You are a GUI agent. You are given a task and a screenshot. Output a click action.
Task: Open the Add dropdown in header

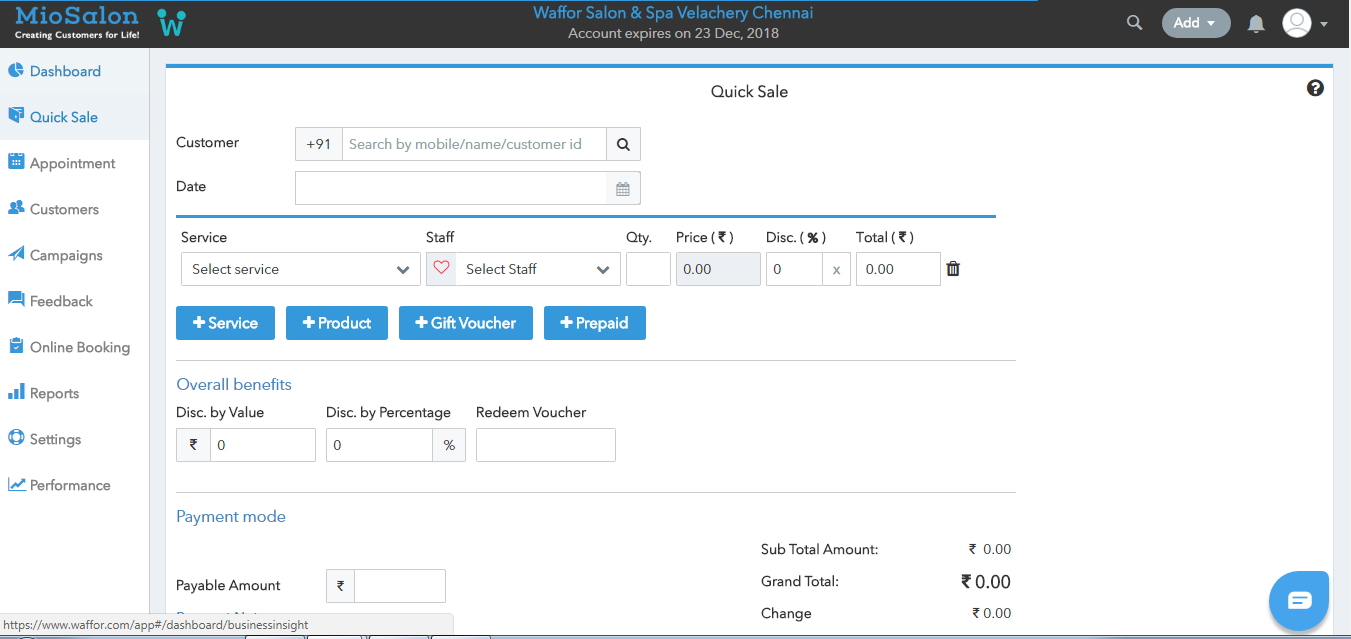(x=1195, y=23)
